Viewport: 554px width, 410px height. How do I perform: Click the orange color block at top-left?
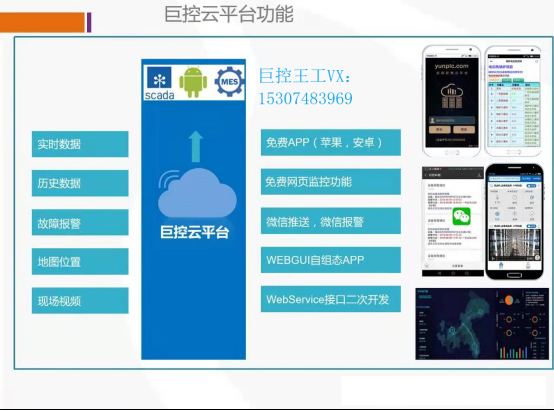[42, 23]
